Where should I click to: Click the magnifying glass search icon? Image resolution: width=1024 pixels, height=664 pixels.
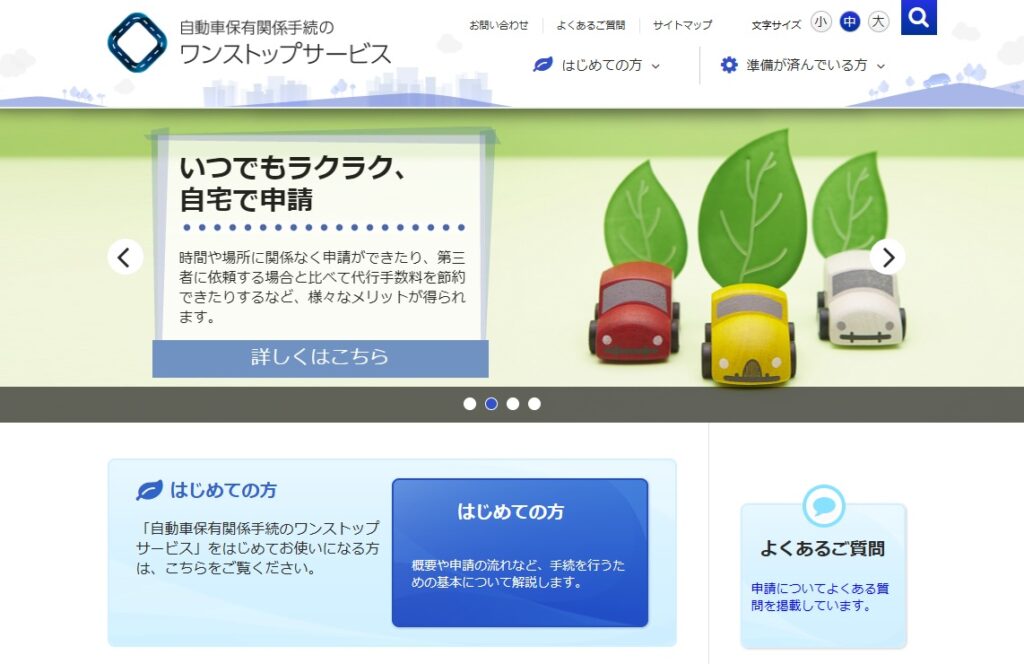point(918,17)
